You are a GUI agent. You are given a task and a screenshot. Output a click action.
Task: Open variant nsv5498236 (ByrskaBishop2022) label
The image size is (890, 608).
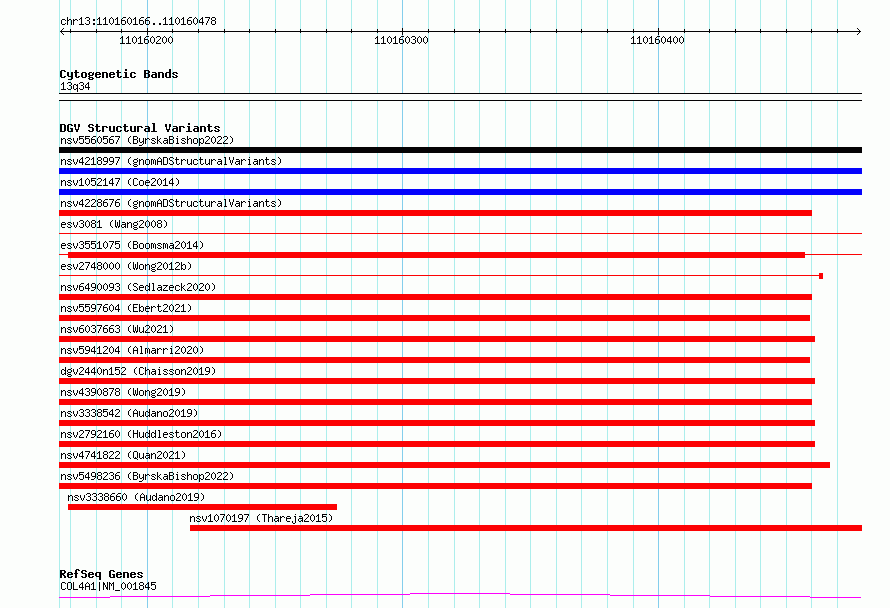click(x=147, y=476)
